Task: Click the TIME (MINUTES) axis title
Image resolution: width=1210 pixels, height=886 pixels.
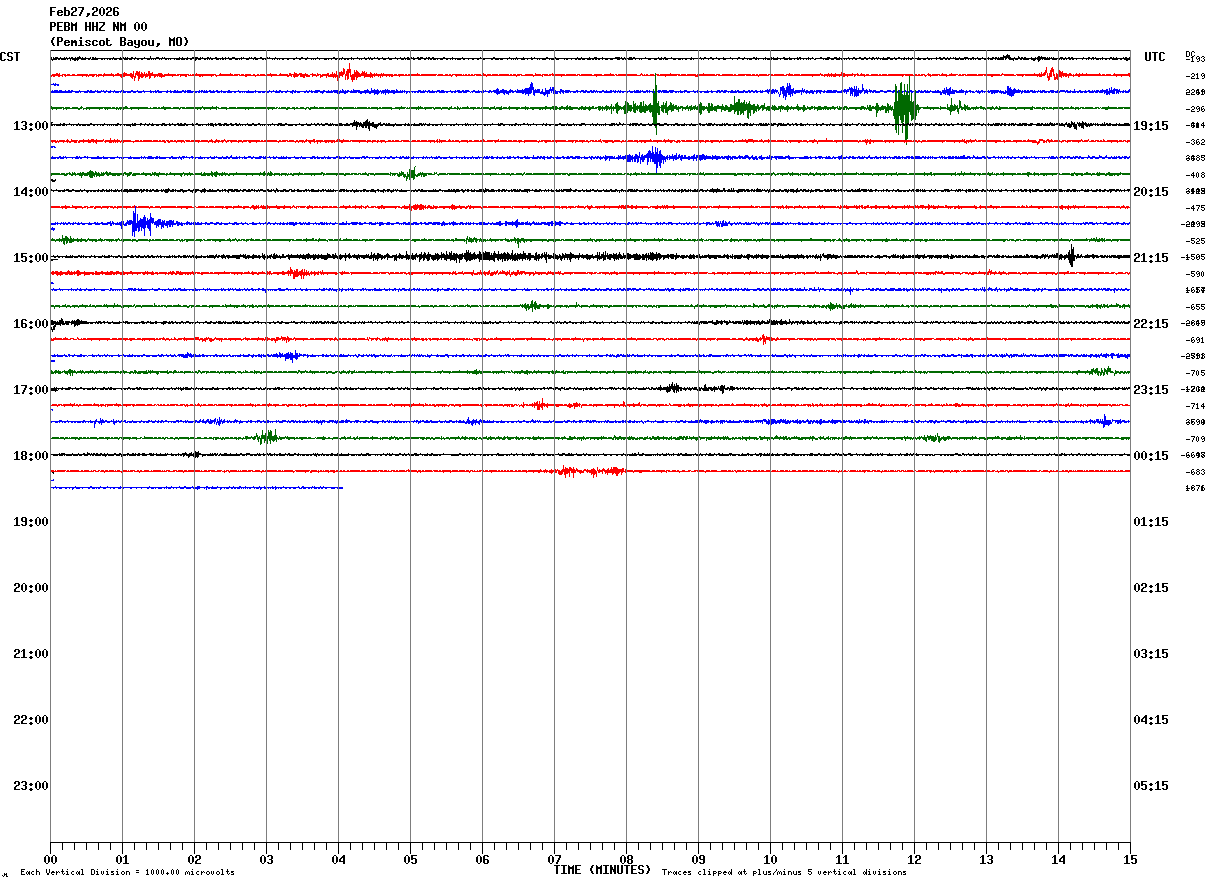Action: 602,870
